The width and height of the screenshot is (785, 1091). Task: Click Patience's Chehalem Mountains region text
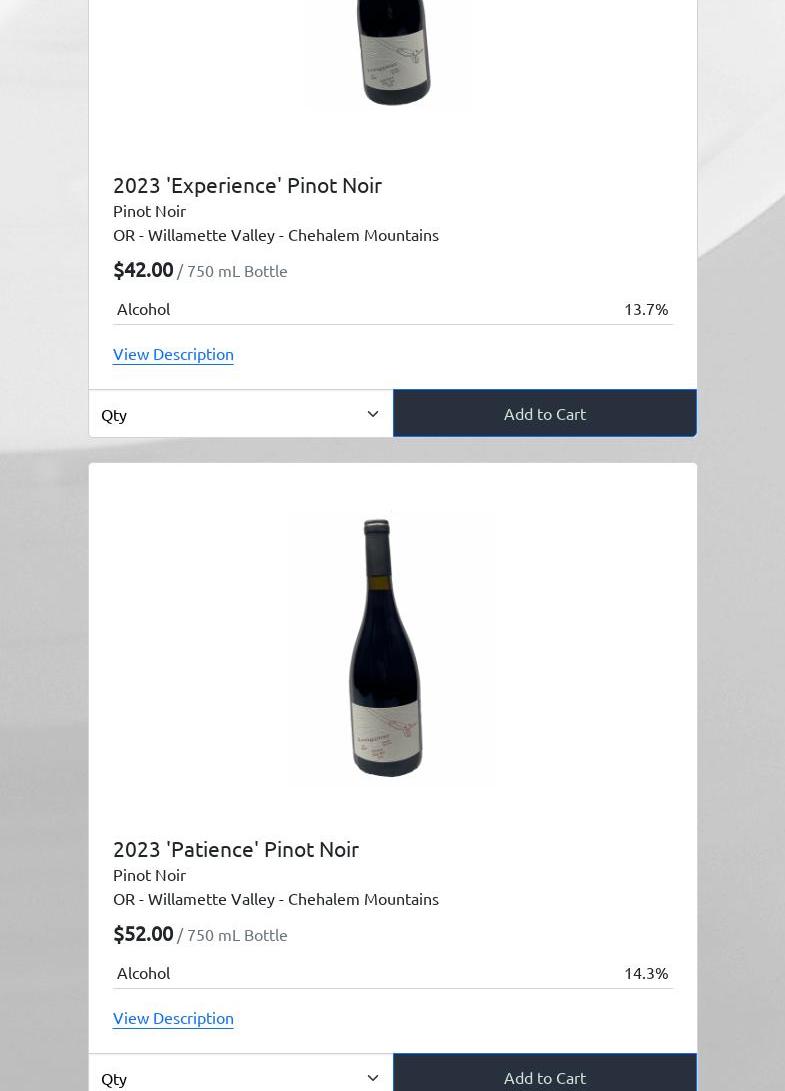click(x=363, y=899)
